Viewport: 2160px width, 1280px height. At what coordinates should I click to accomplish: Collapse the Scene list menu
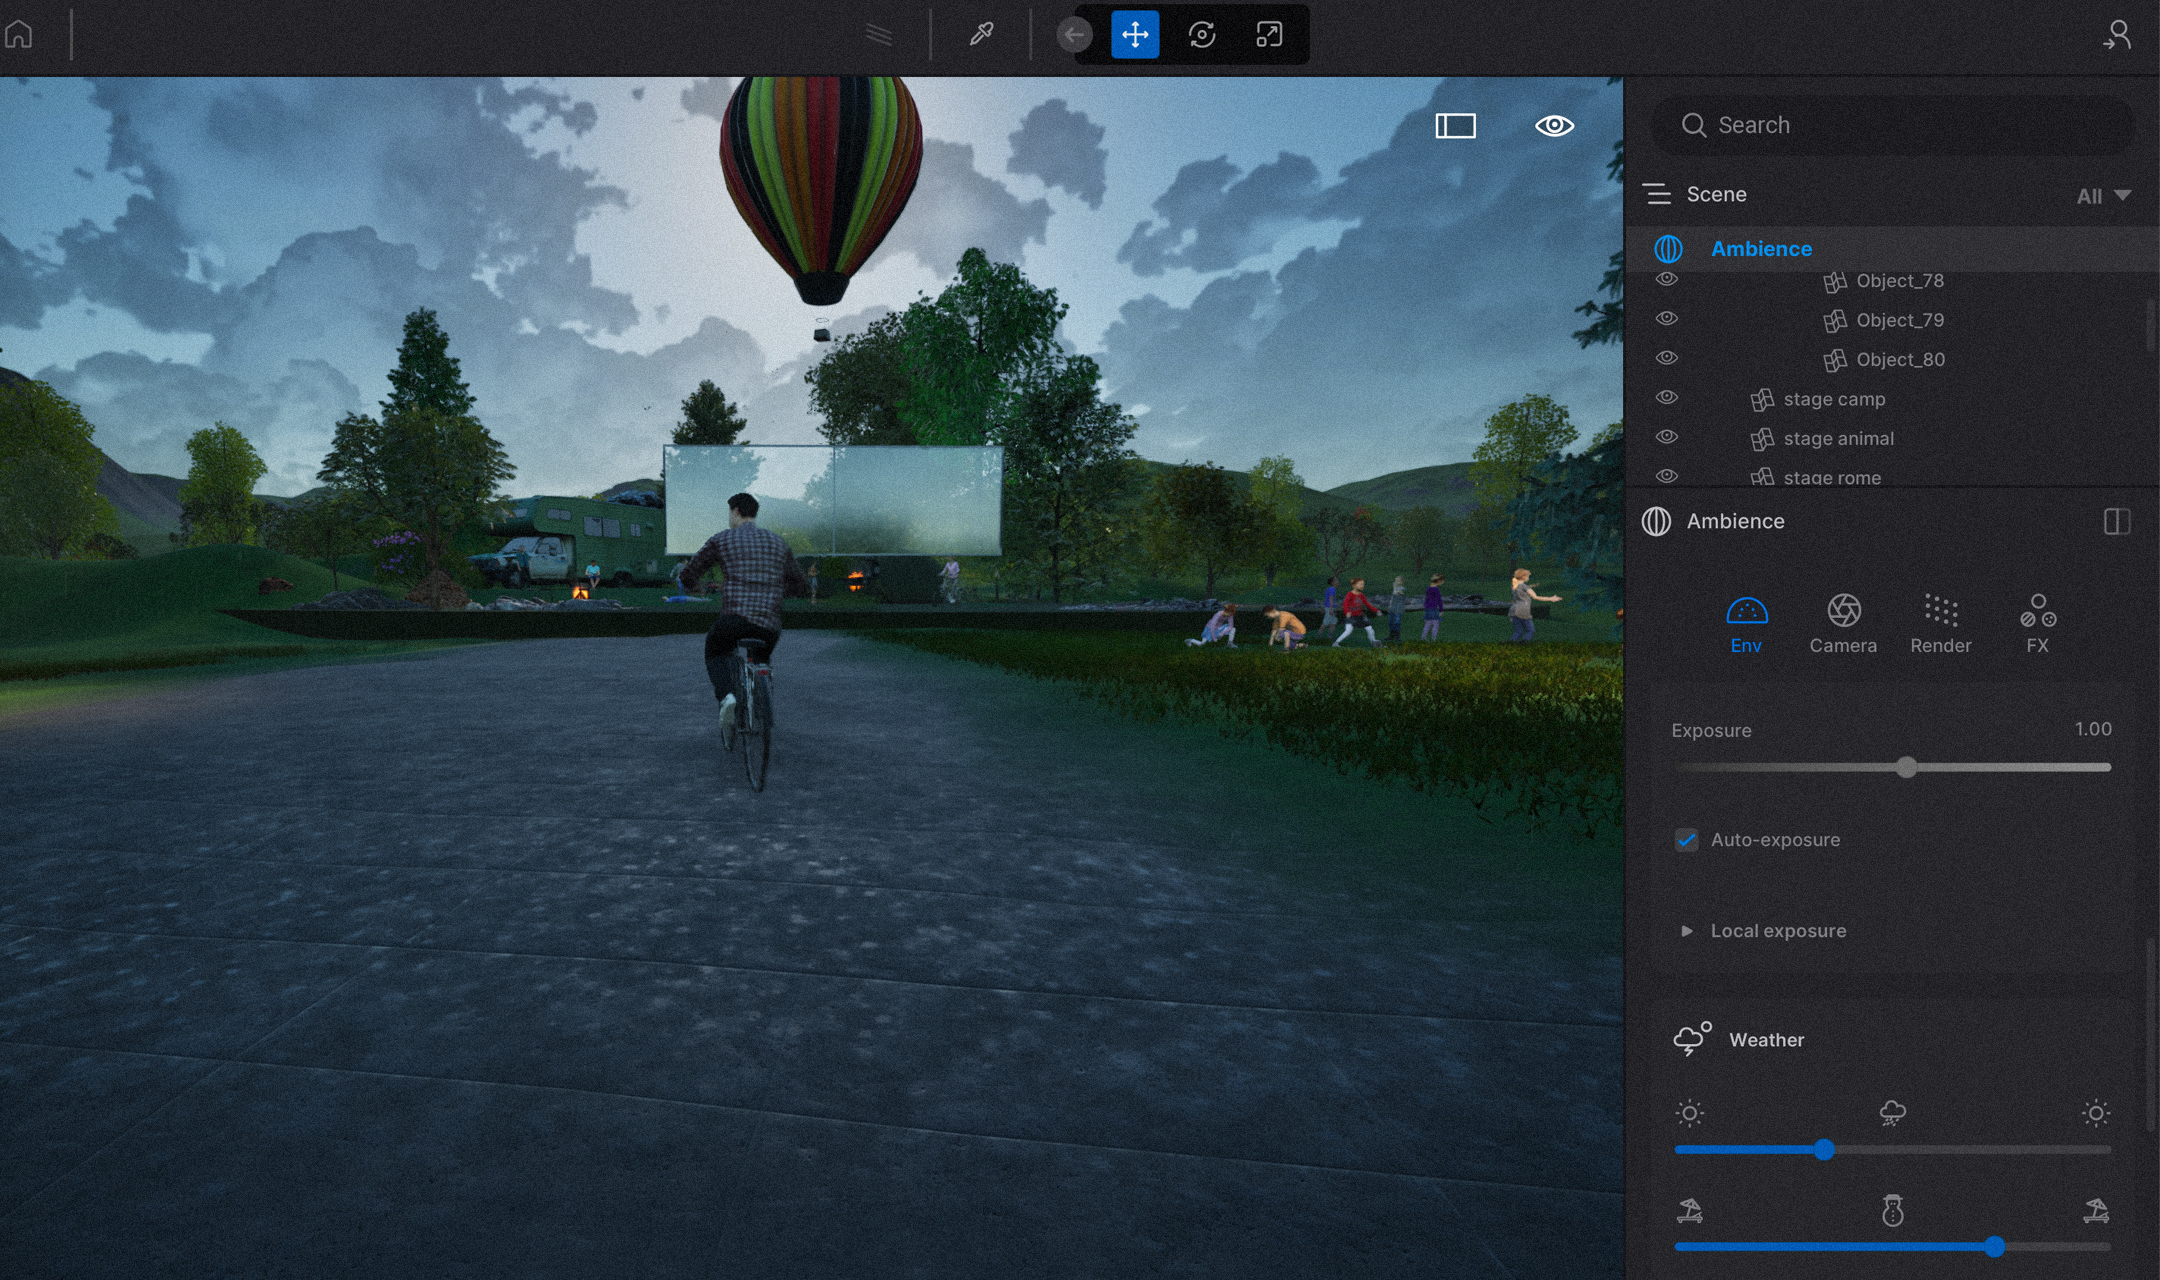[x=1657, y=194]
